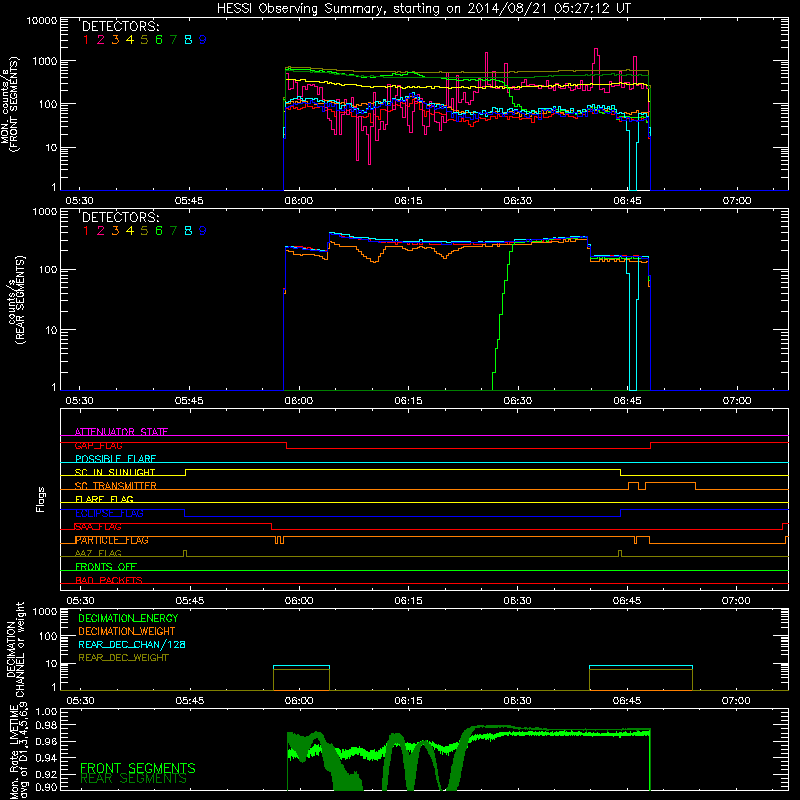The height and width of the screenshot is (800, 800).
Task: Click the SC_TRANSMITTER flag label
Action: (116, 486)
